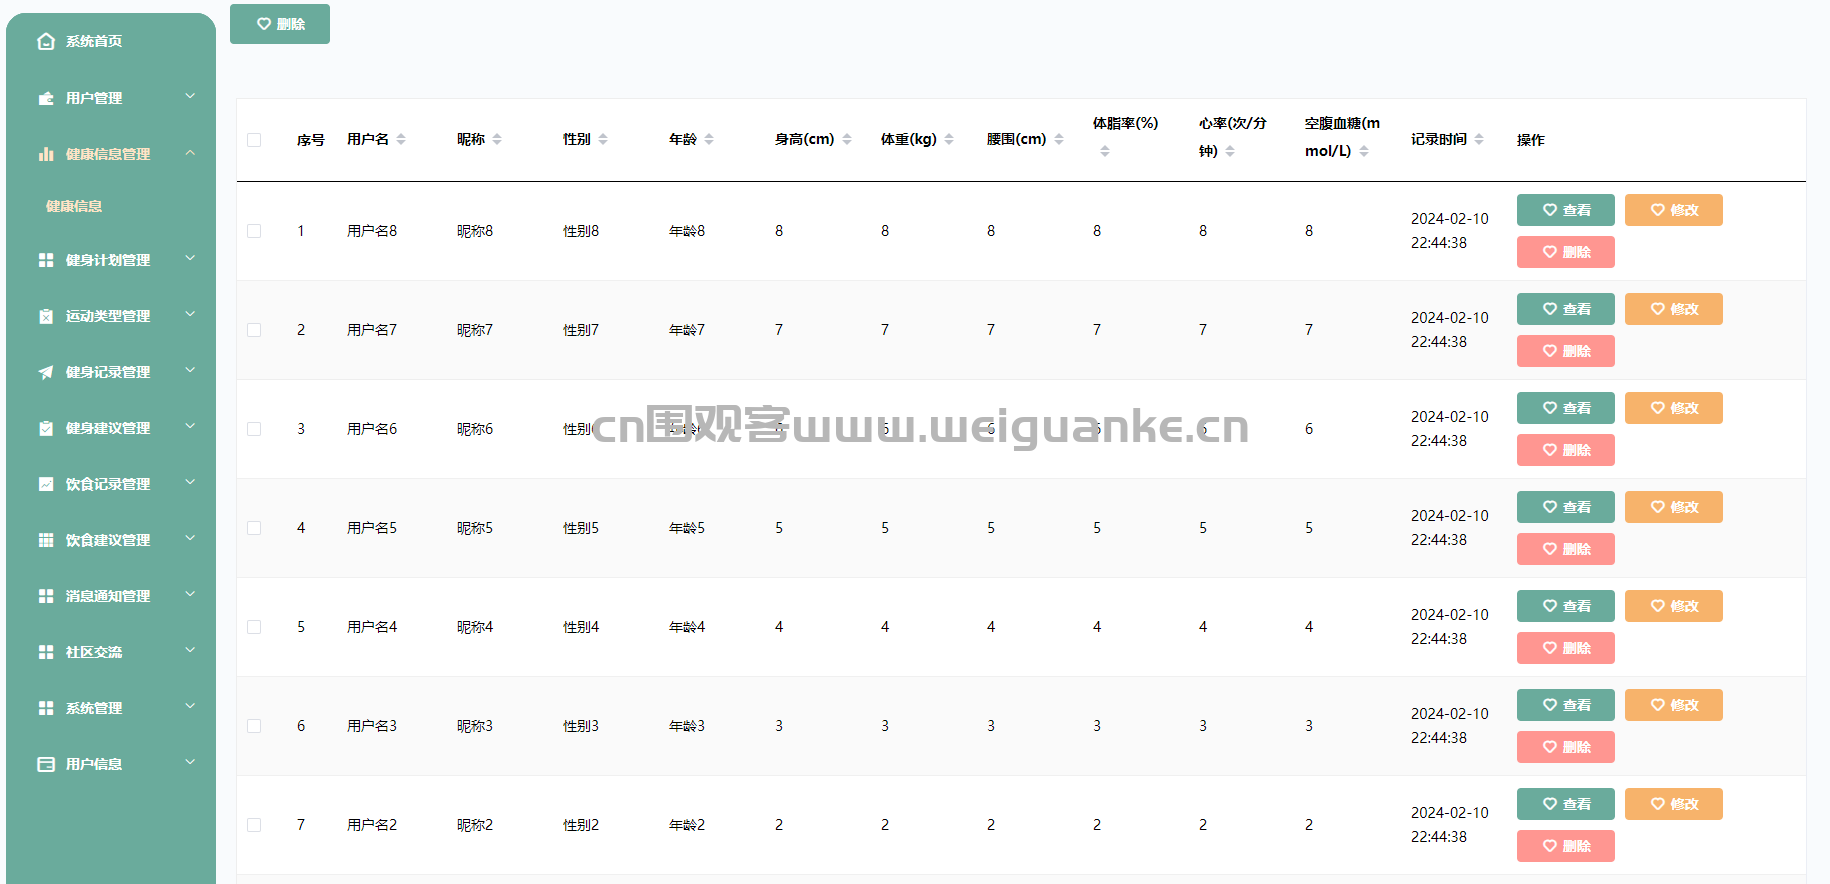The height and width of the screenshot is (884, 1830).
Task: Select the checkbox for row 用户名5
Action: pyautogui.click(x=254, y=528)
